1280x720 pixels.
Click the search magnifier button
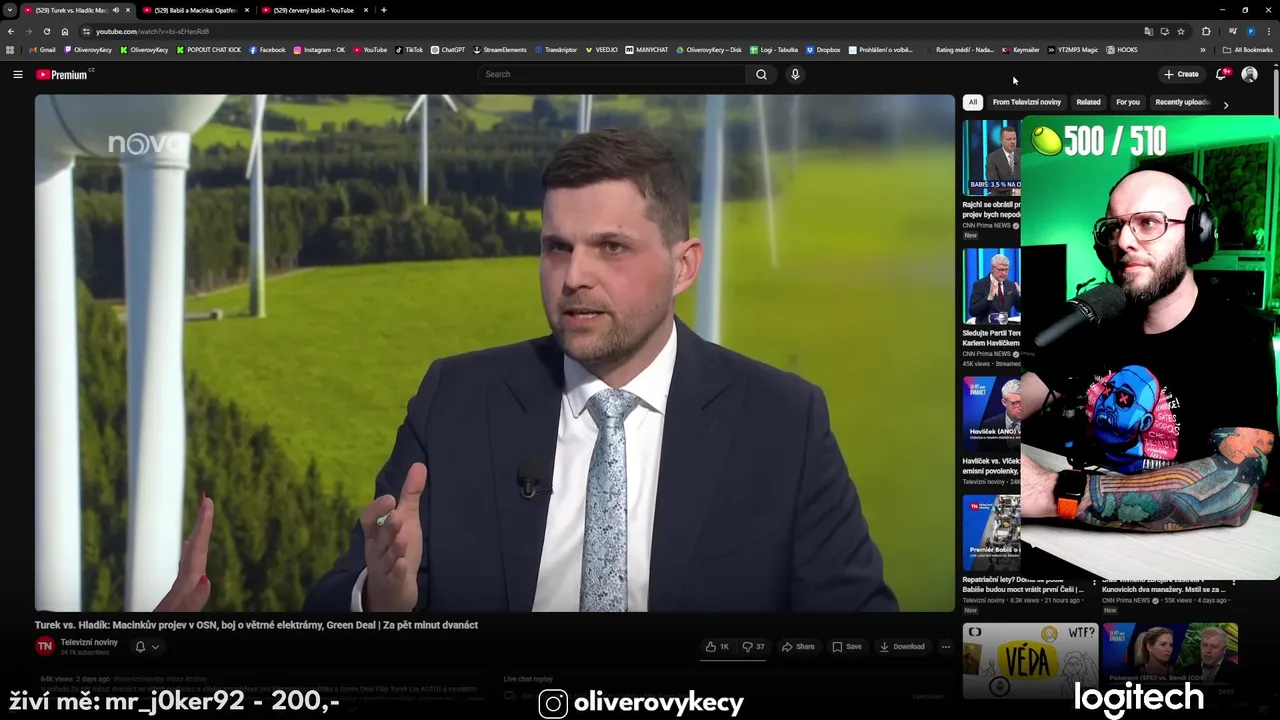(x=761, y=74)
